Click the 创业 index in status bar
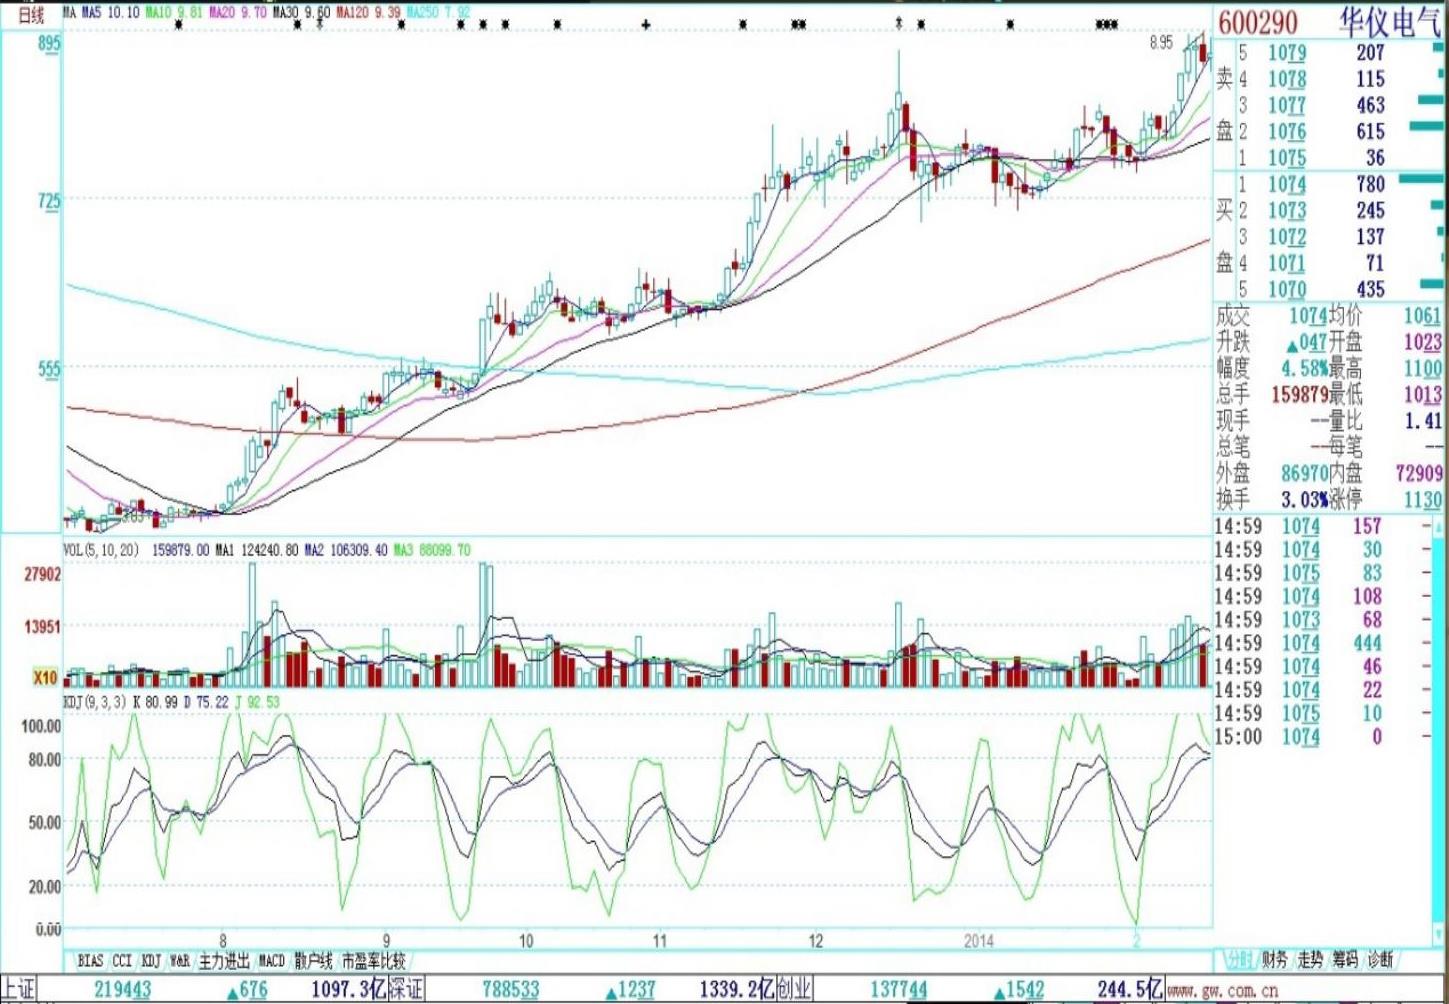Viewport: 1449px width, 1004px height. pyautogui.click(x=794, y=990)
